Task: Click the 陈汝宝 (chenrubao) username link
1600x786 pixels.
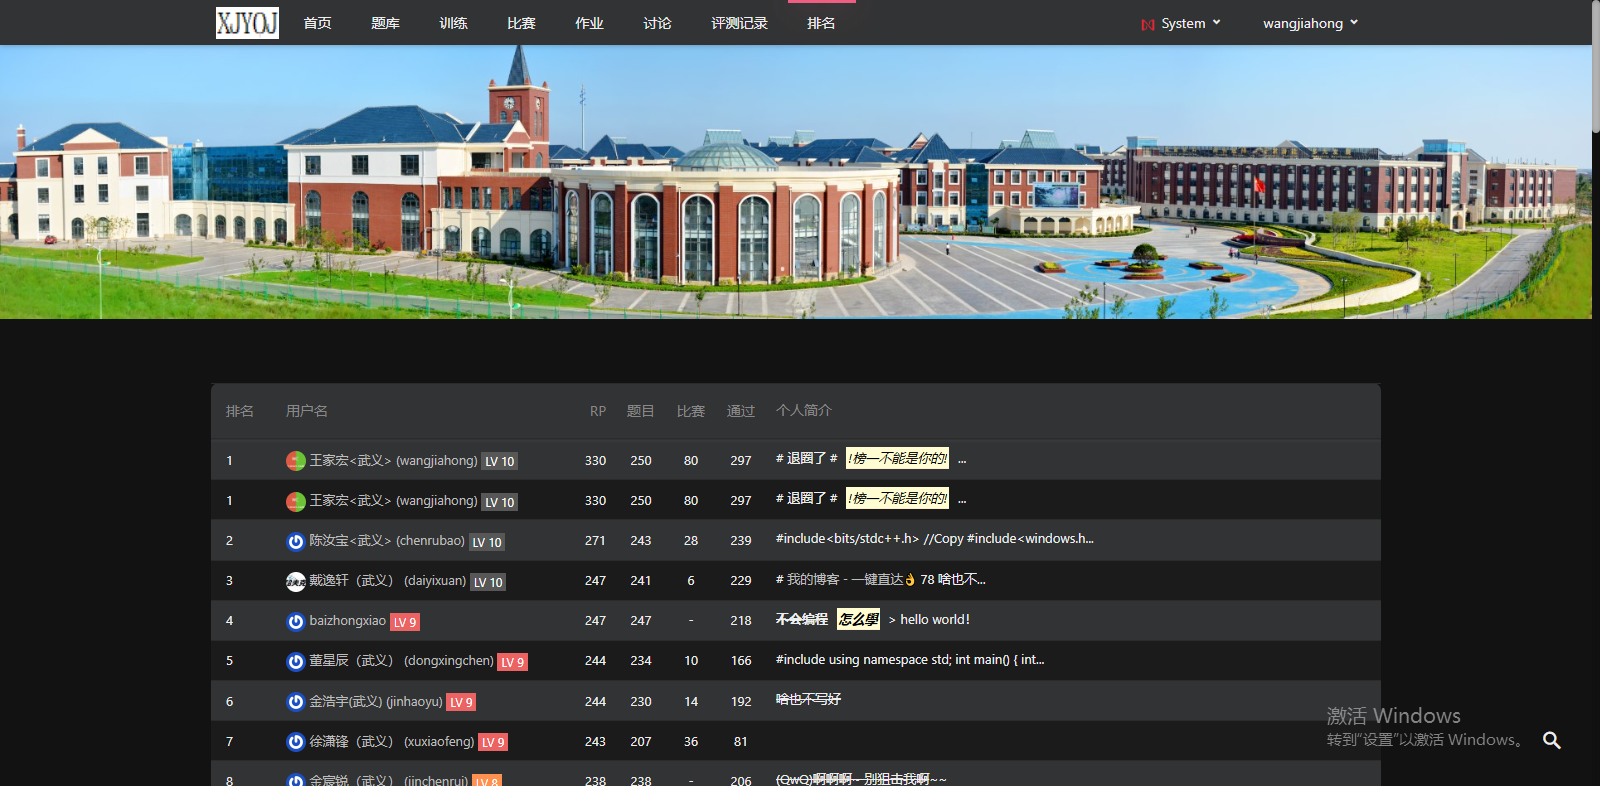Action: [x=386, y=541]
